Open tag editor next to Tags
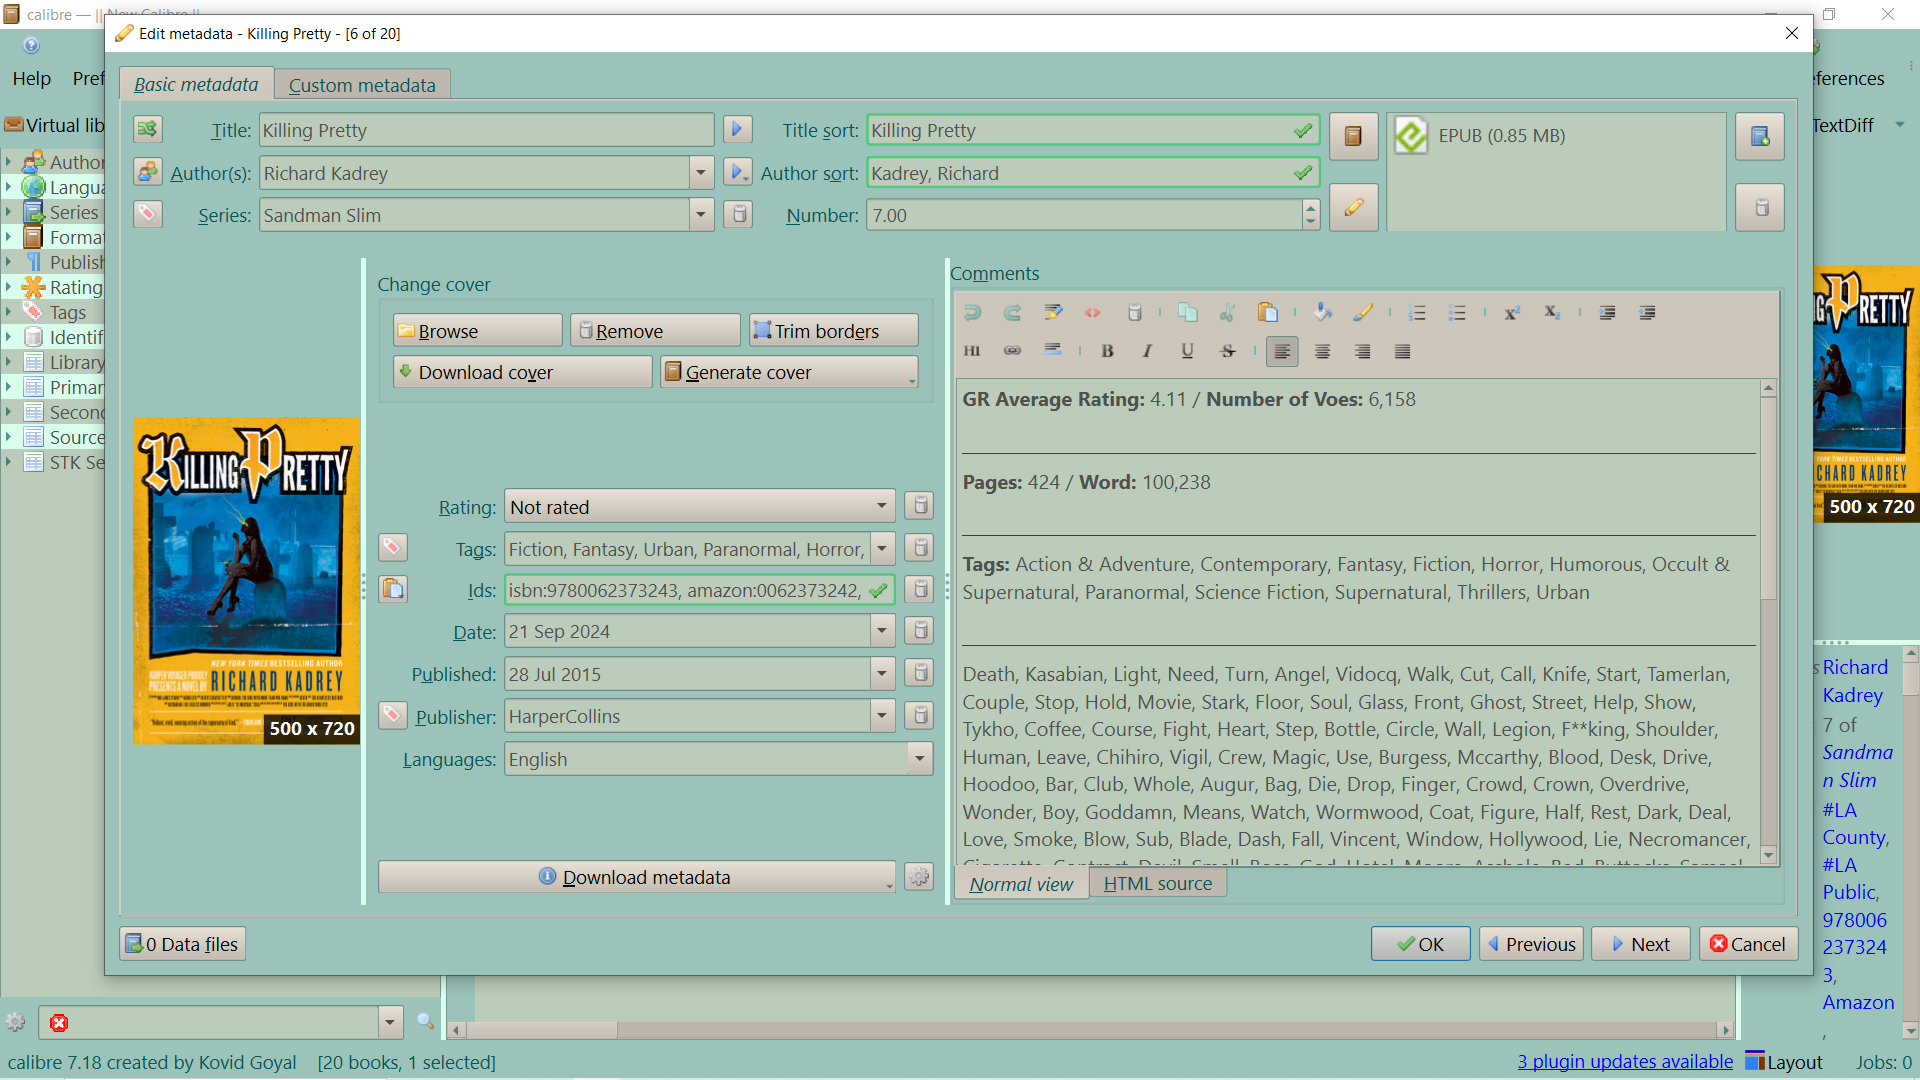Viewport: 1920px width, 1080px height. pos(392,547)
